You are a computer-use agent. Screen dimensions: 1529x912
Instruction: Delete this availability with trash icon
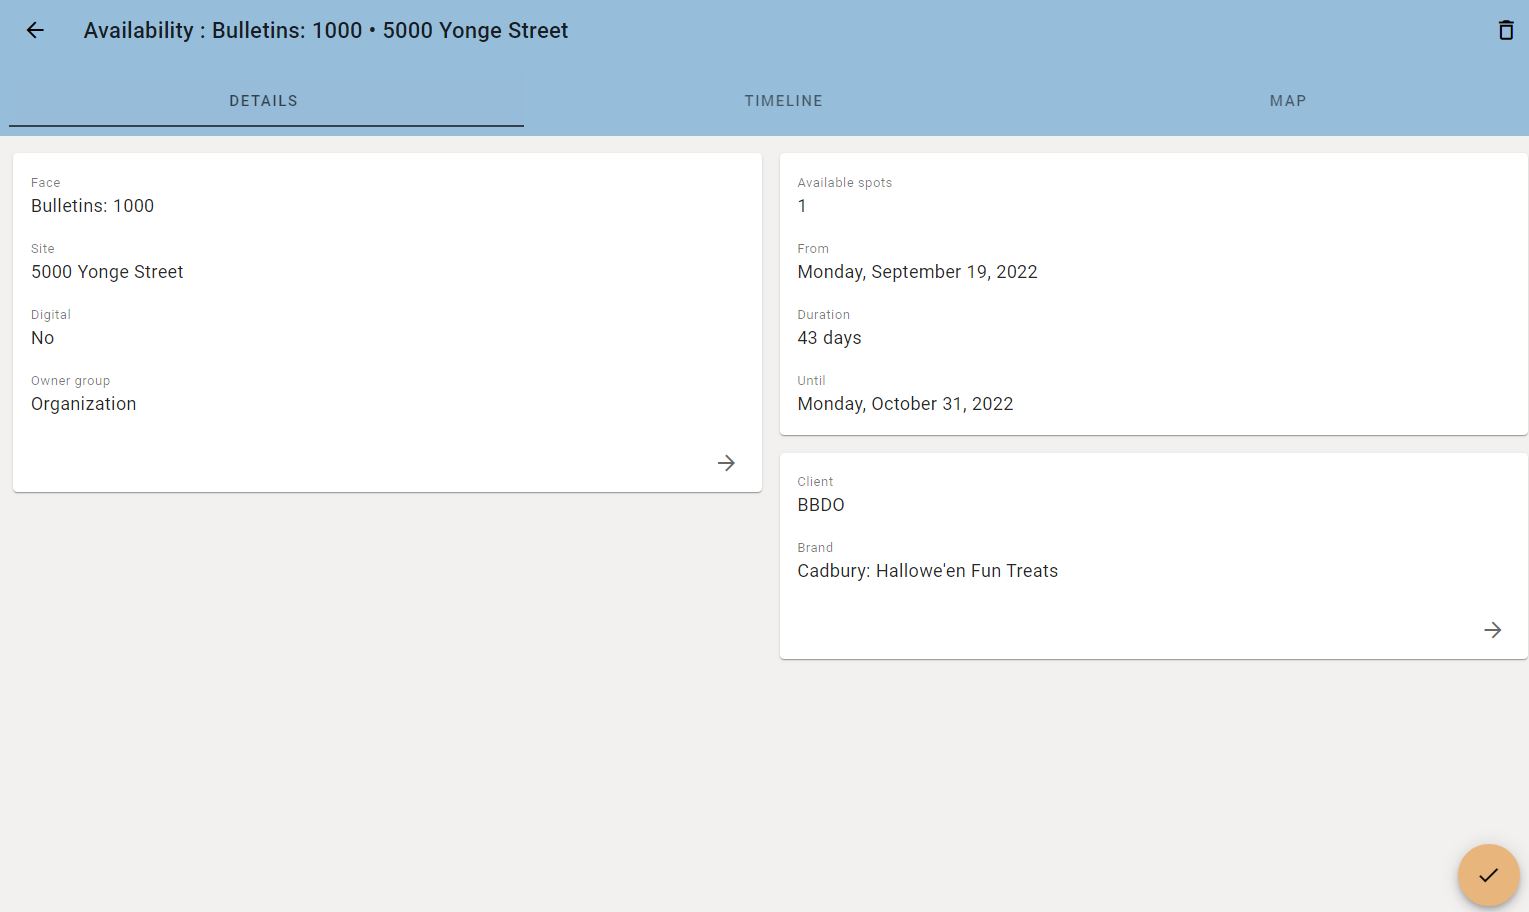point(1505,30)
